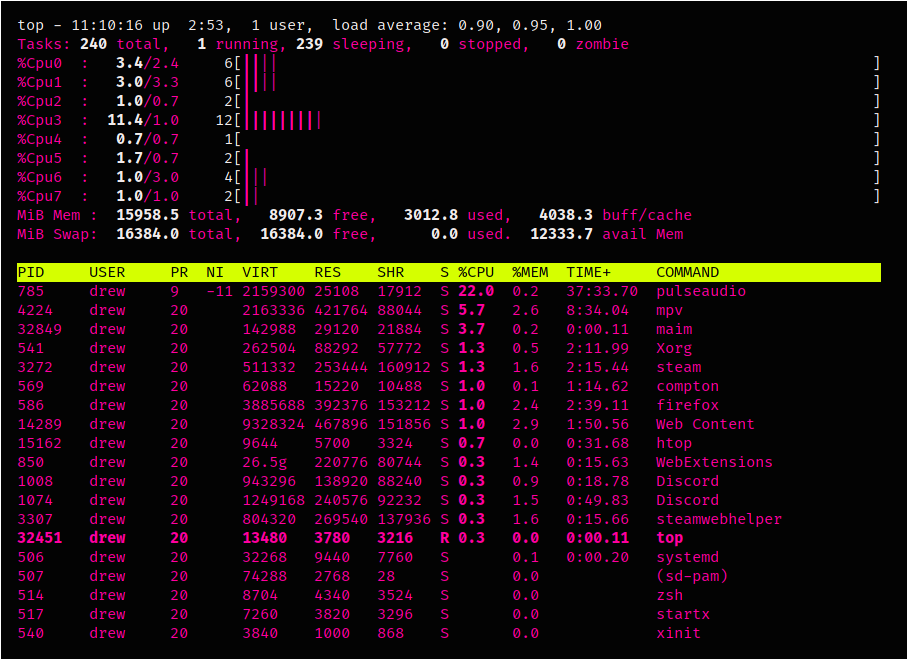Click the COMMAND column header
This screenshot has width=908, height=660.
click(x=687, y=272)
